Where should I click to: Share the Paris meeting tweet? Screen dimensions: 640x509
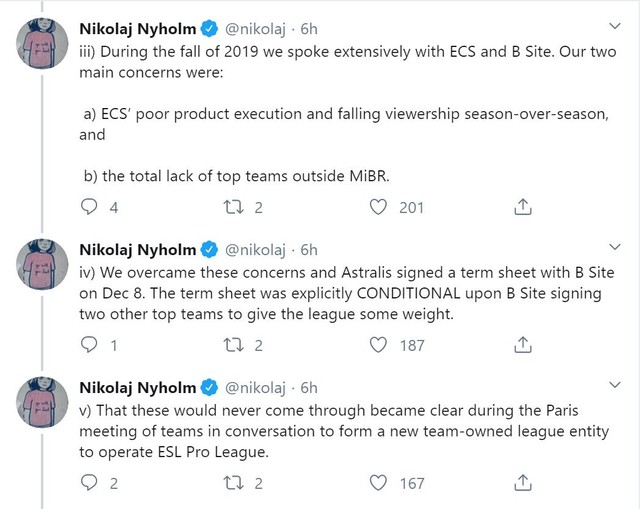click(x=522, y=482)
